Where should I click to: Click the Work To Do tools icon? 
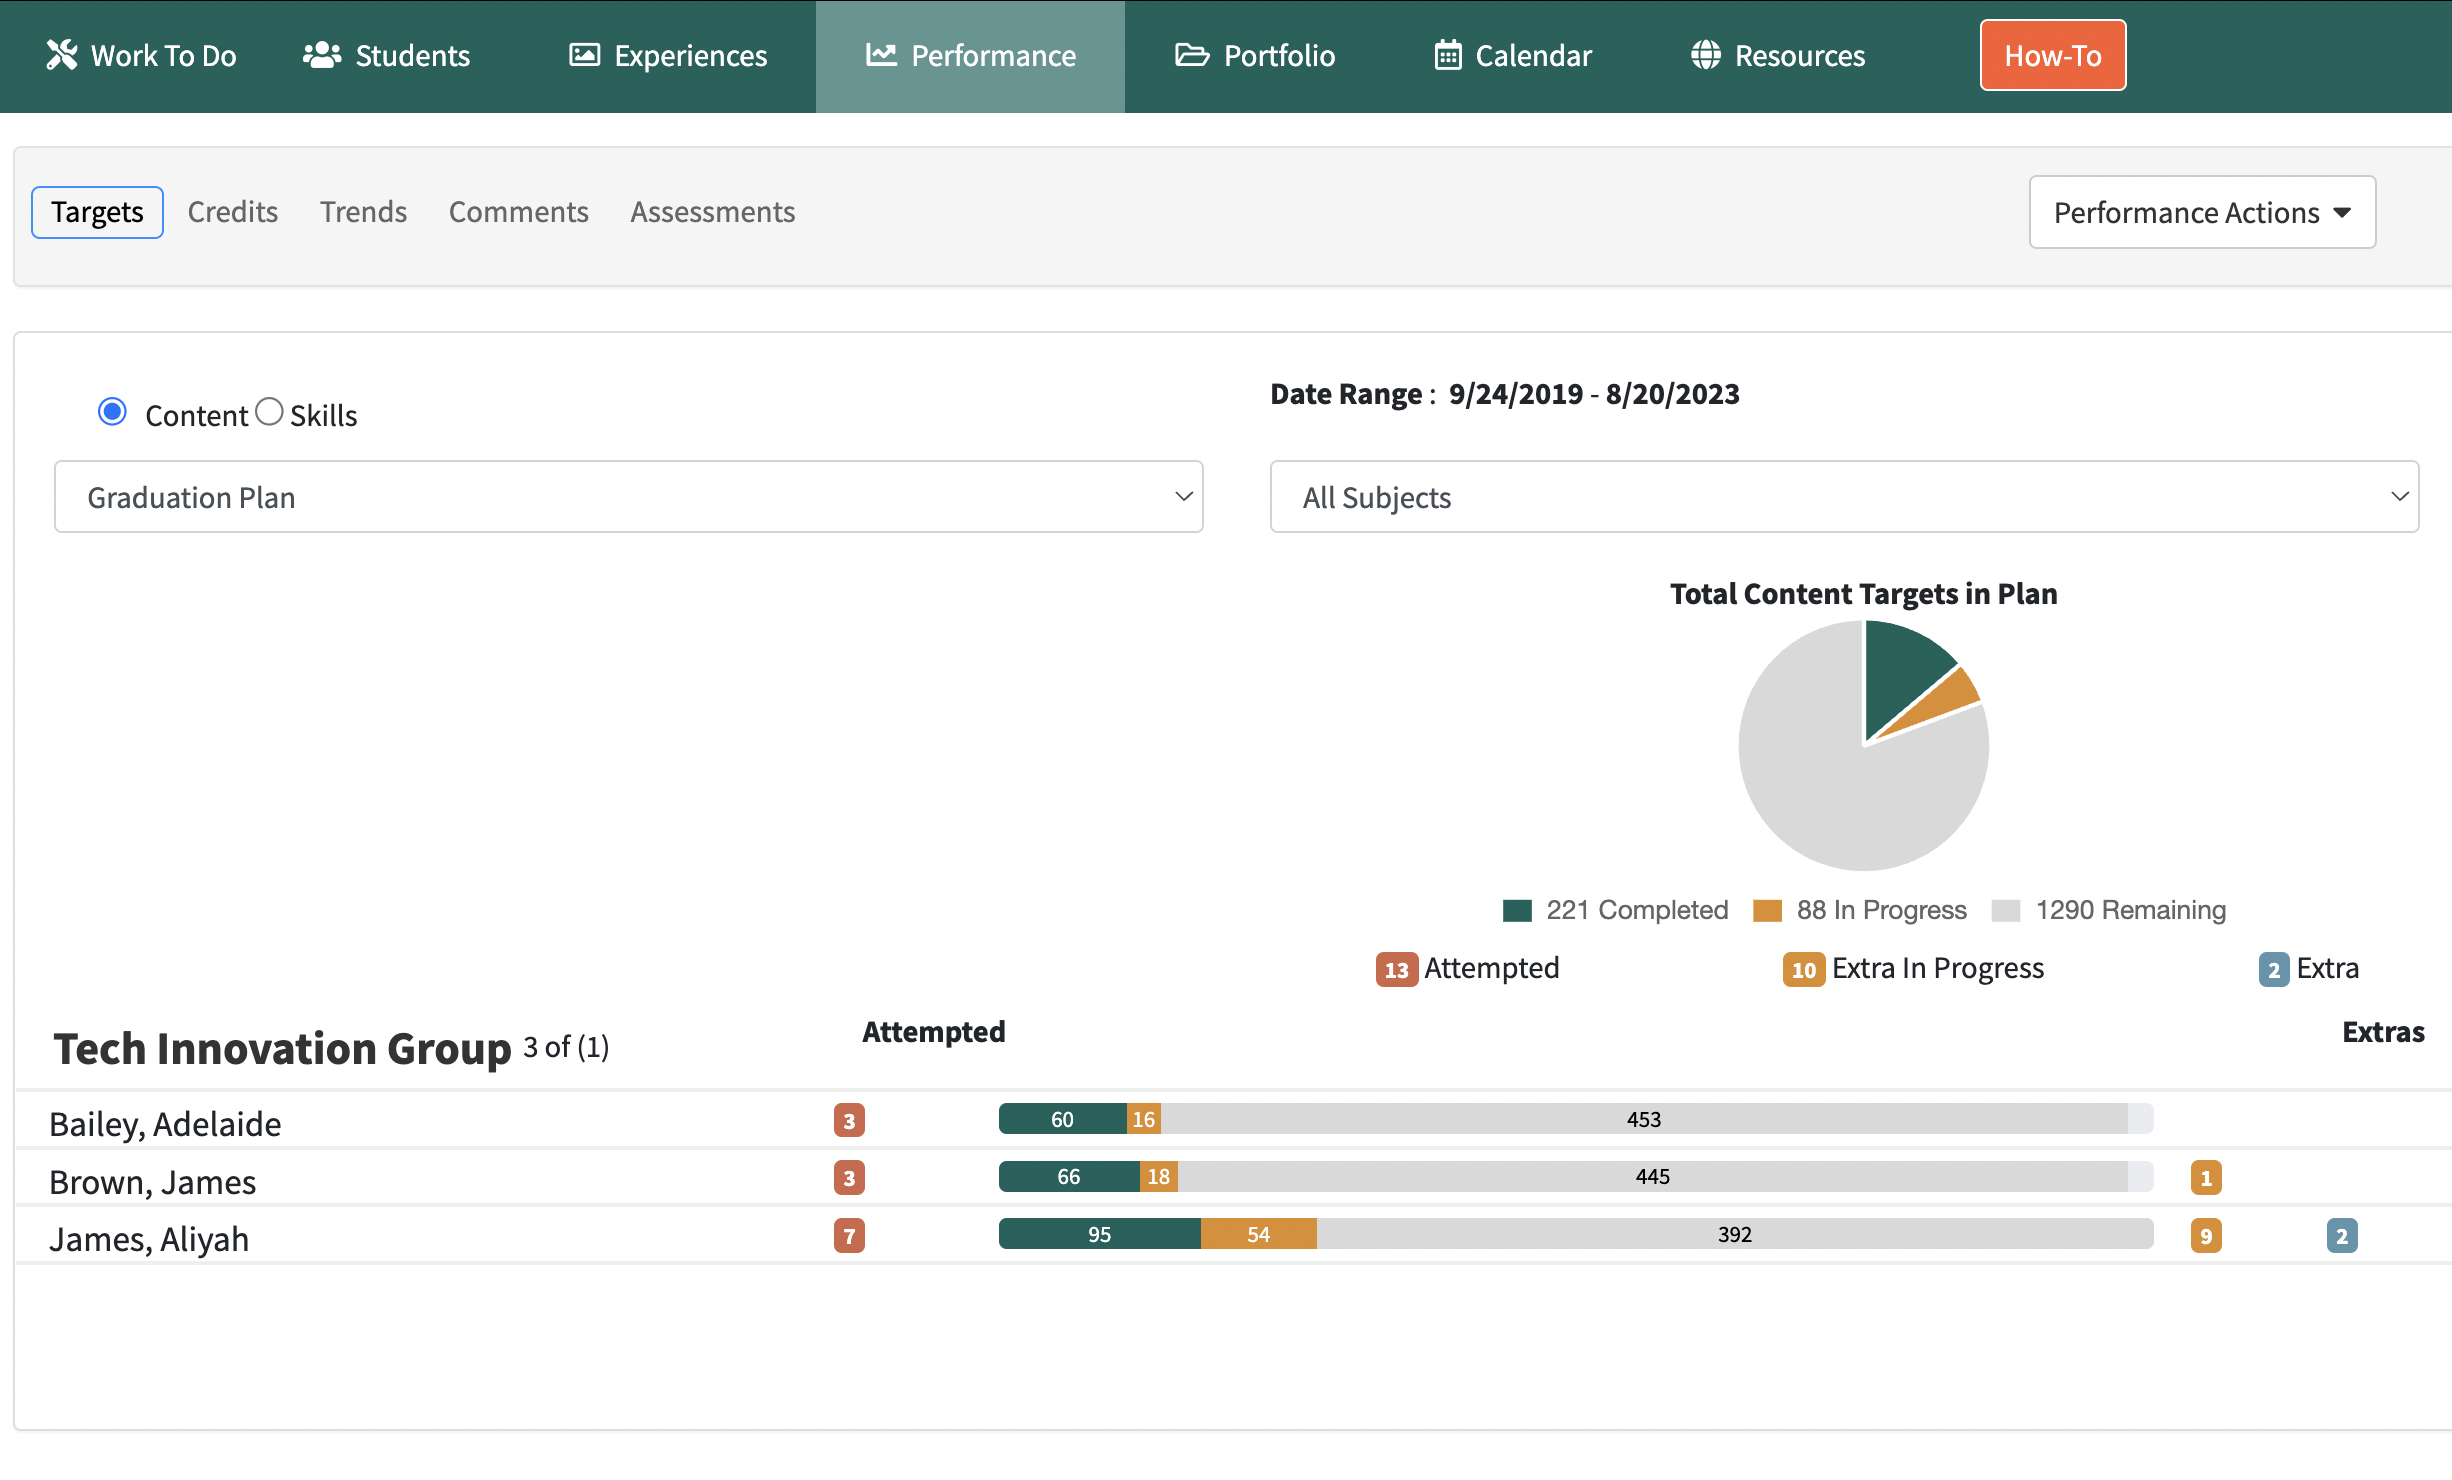click(x=61, y=55)
